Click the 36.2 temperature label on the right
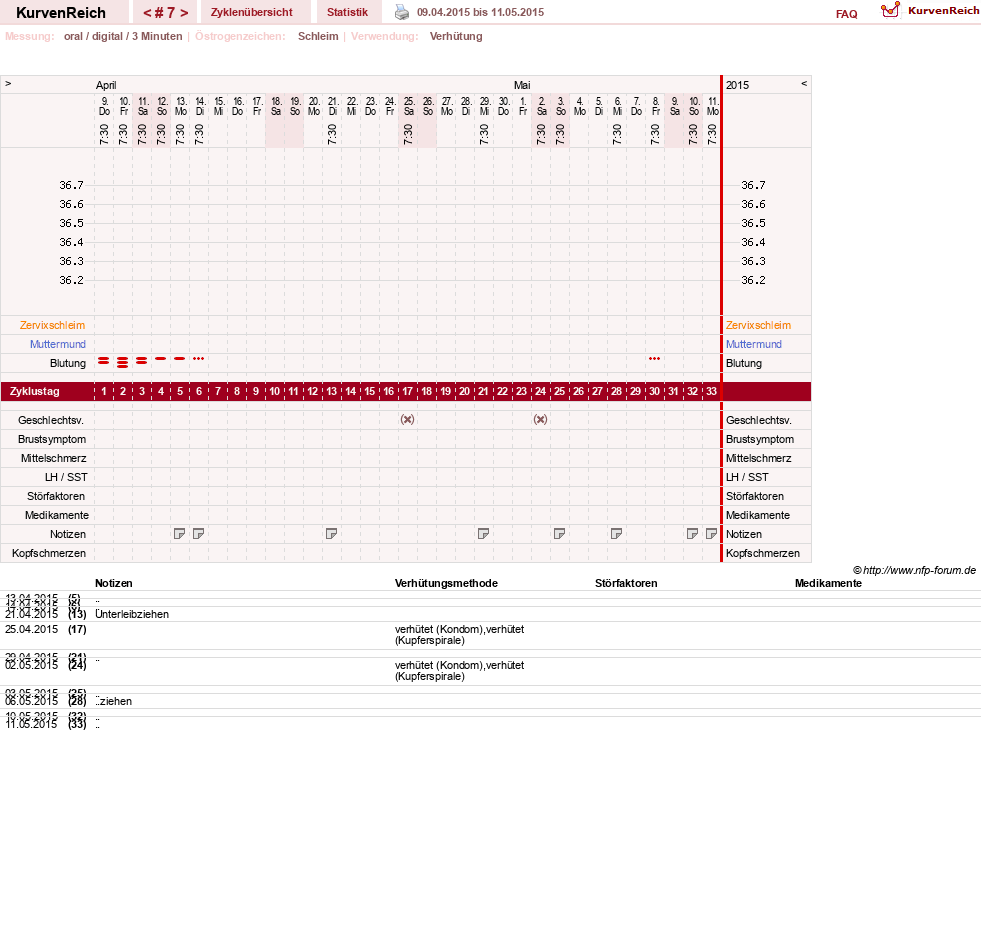 point(753,280)
